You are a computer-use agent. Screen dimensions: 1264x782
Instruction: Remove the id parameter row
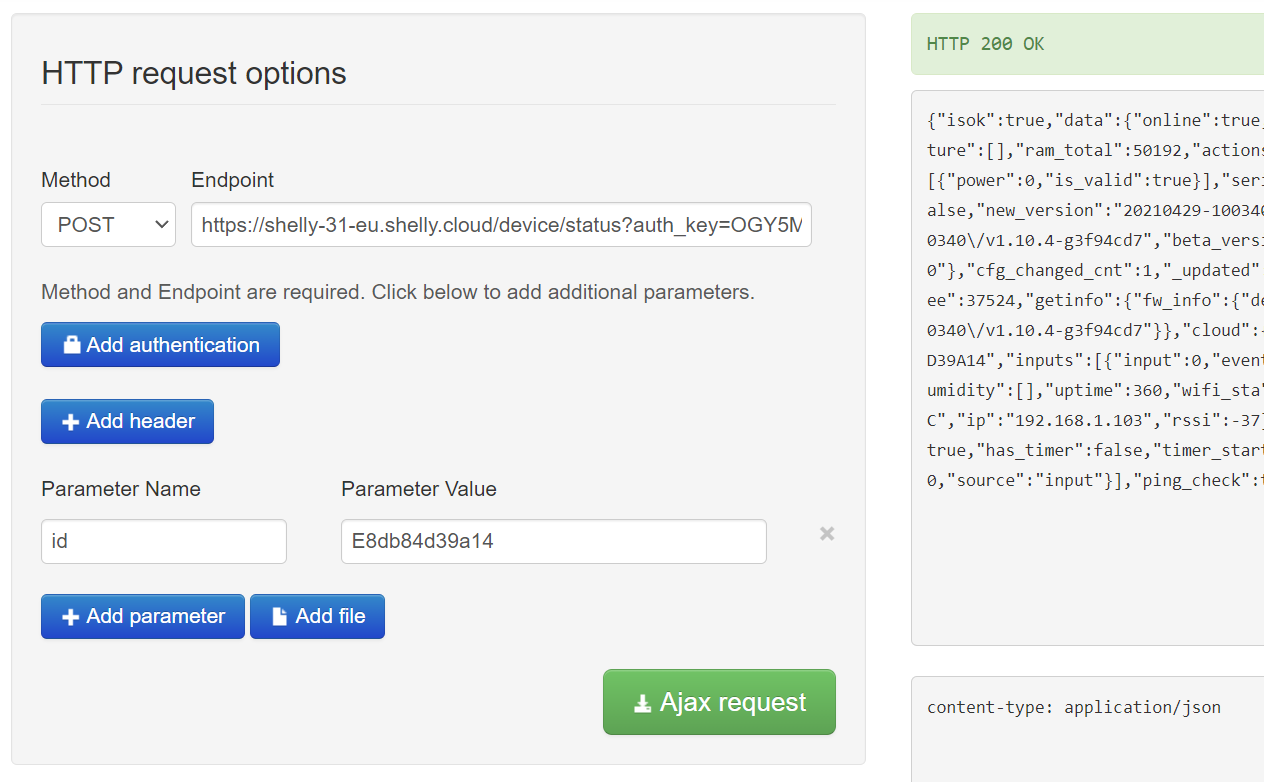pos(827,534)
